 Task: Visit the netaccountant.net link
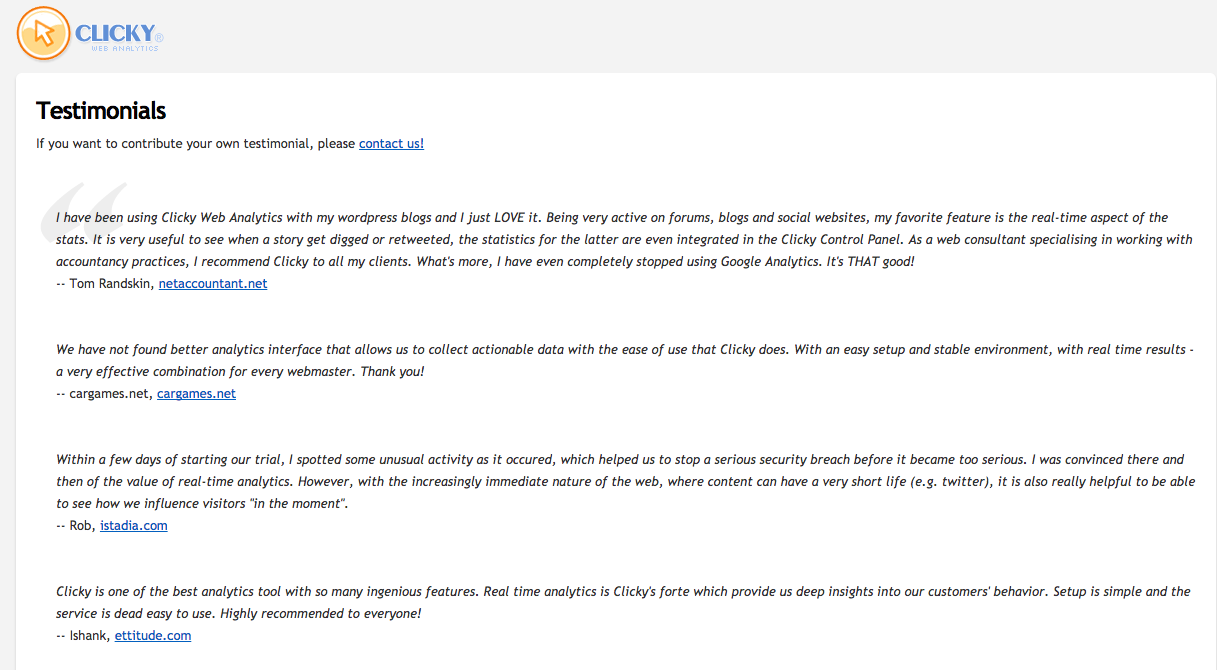(x=213, y=283)
